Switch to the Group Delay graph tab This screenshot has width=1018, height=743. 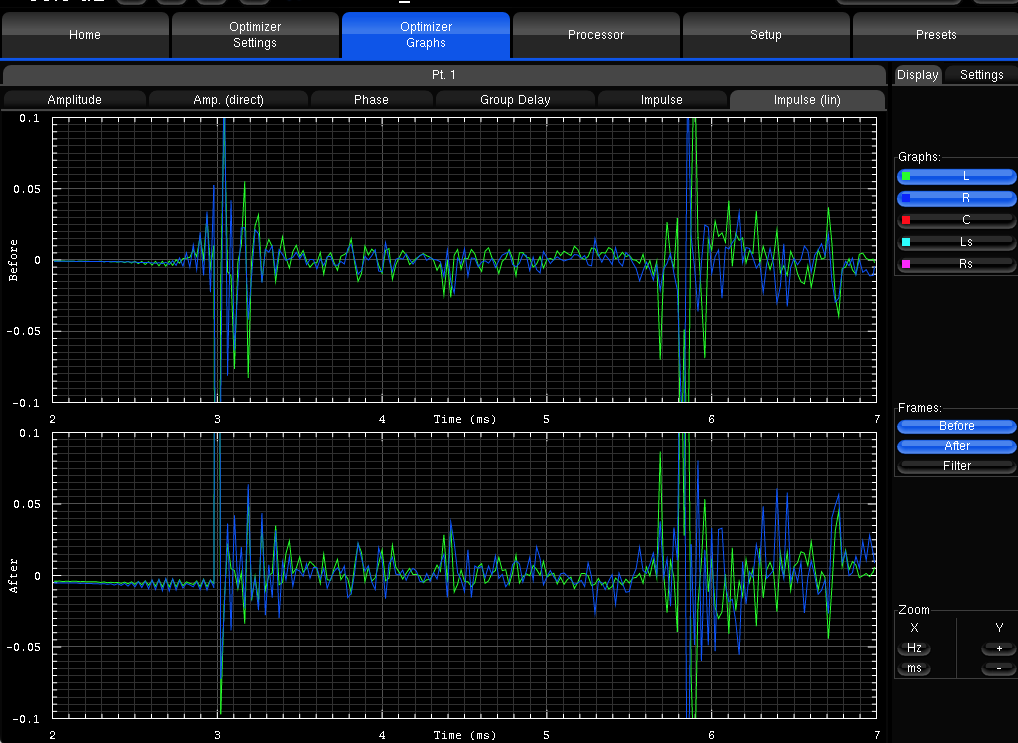tap(515, 100)
